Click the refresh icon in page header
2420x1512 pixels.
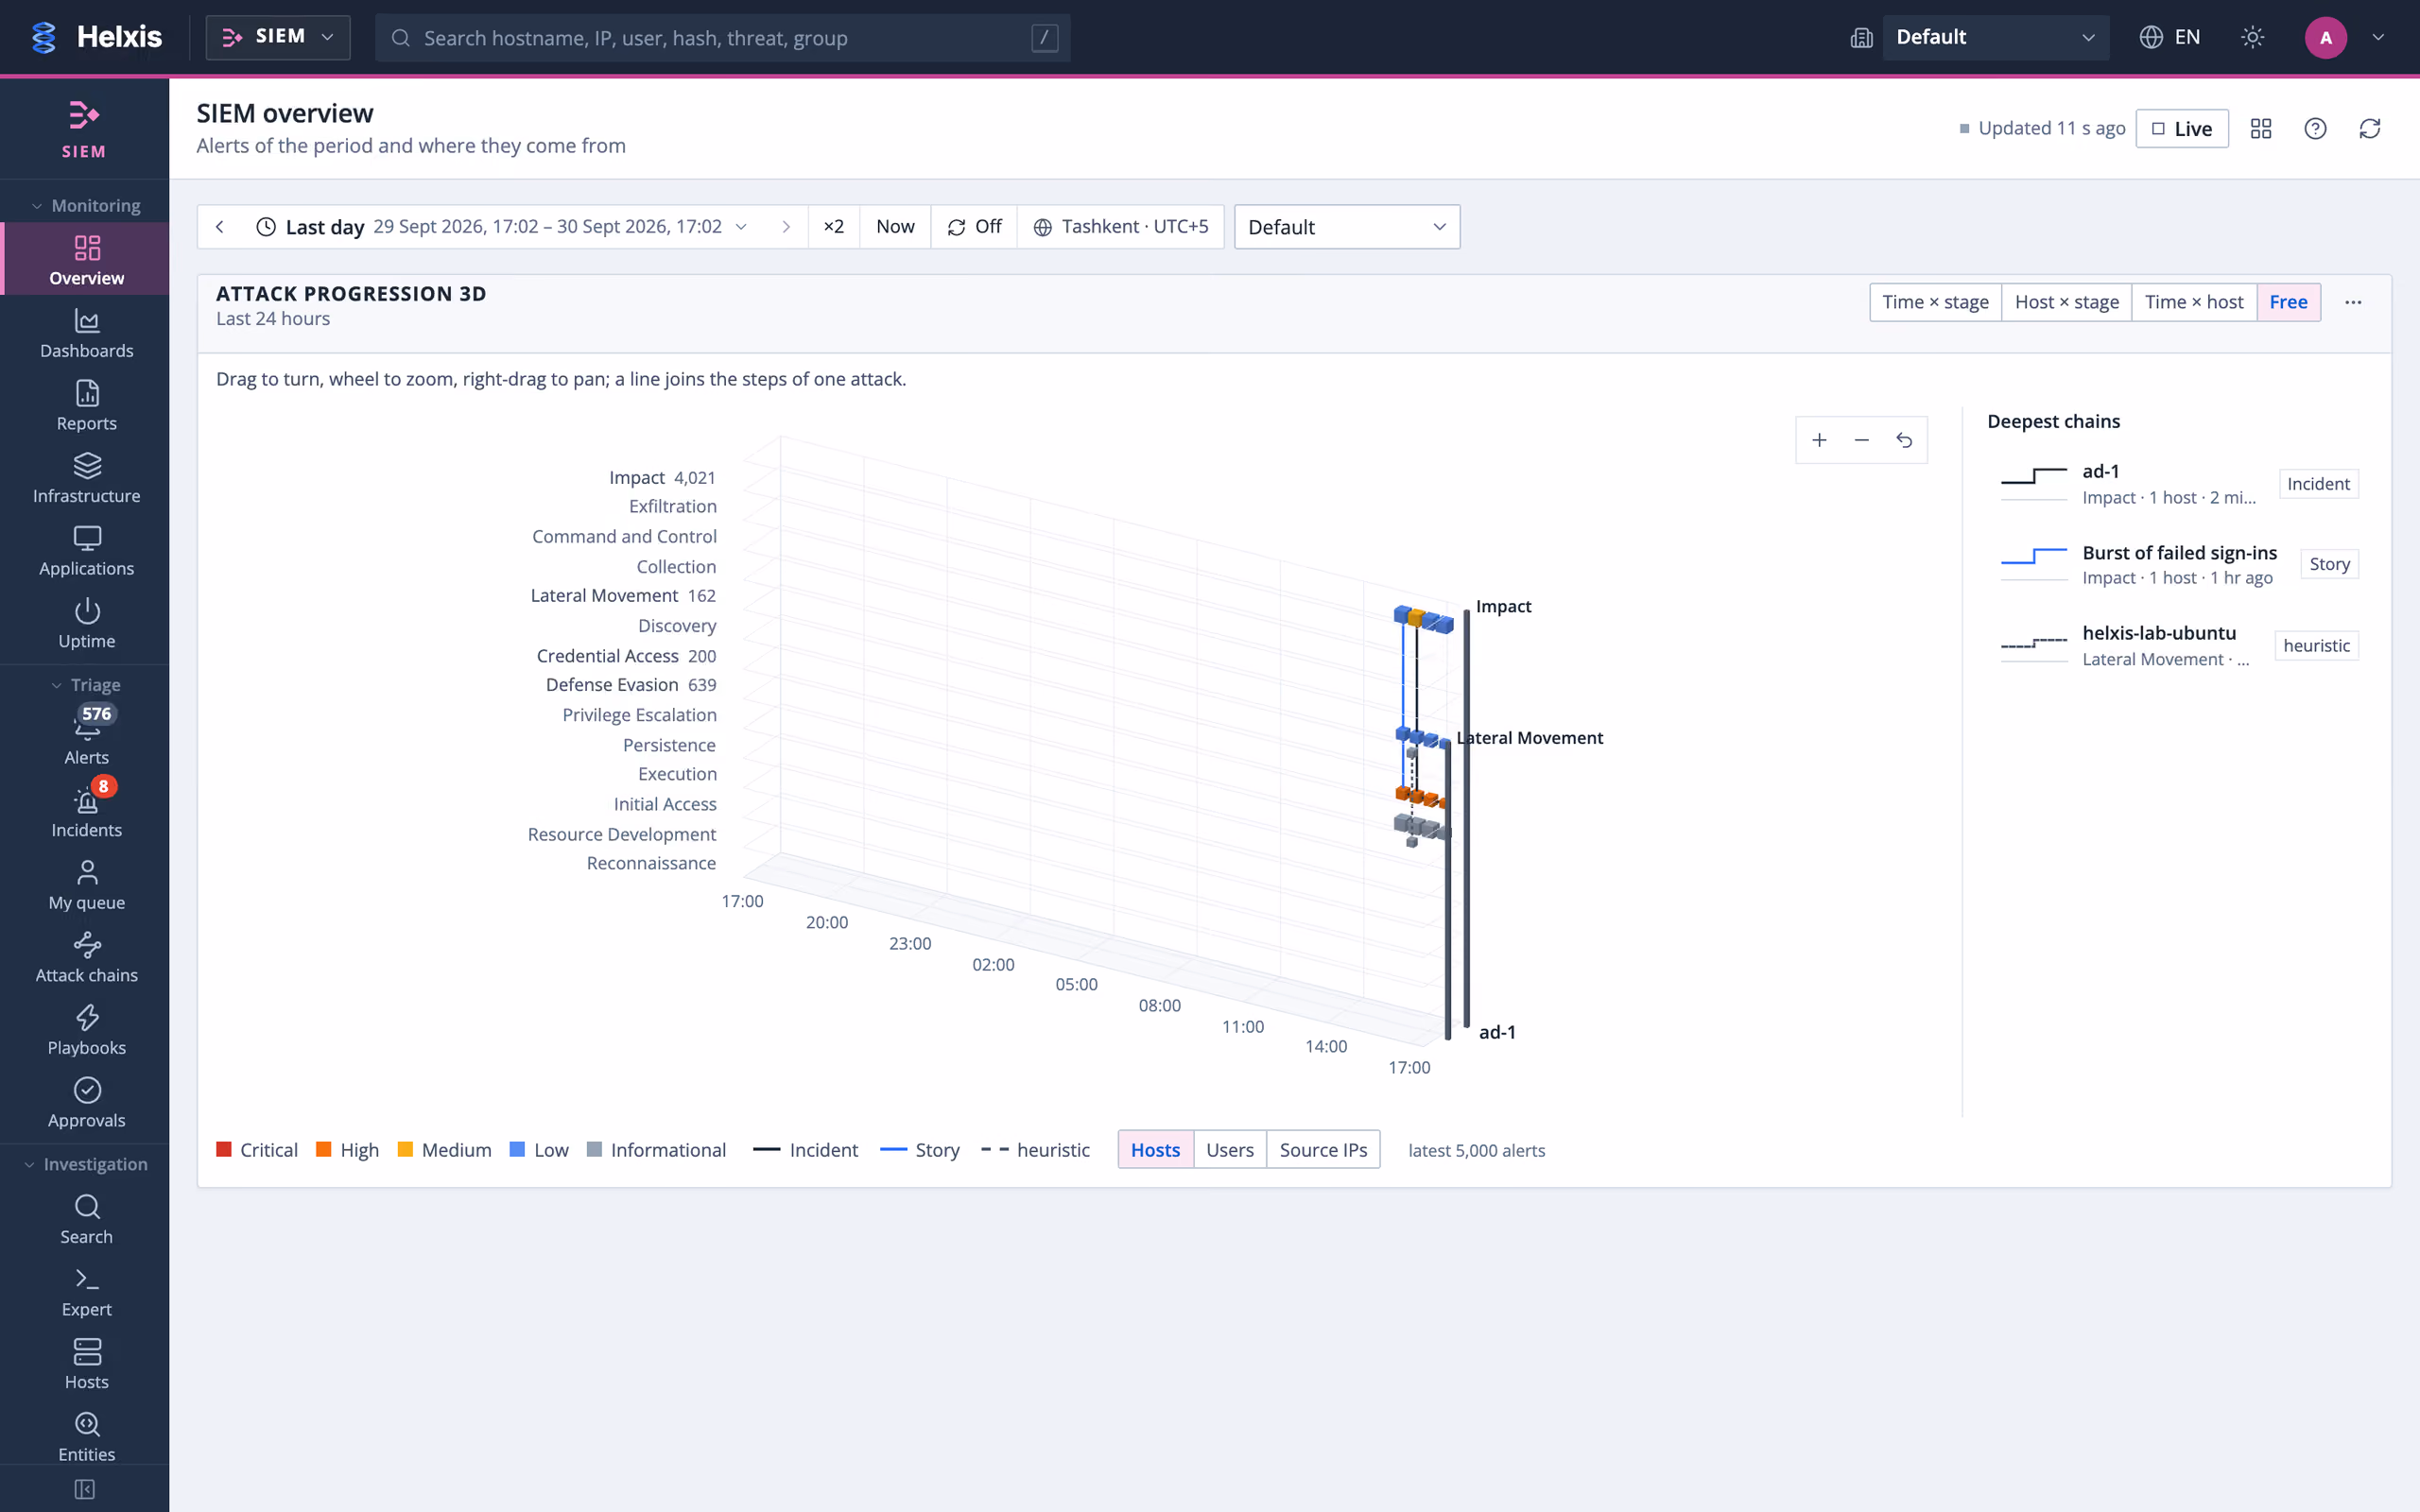(x=2369, y=129)
